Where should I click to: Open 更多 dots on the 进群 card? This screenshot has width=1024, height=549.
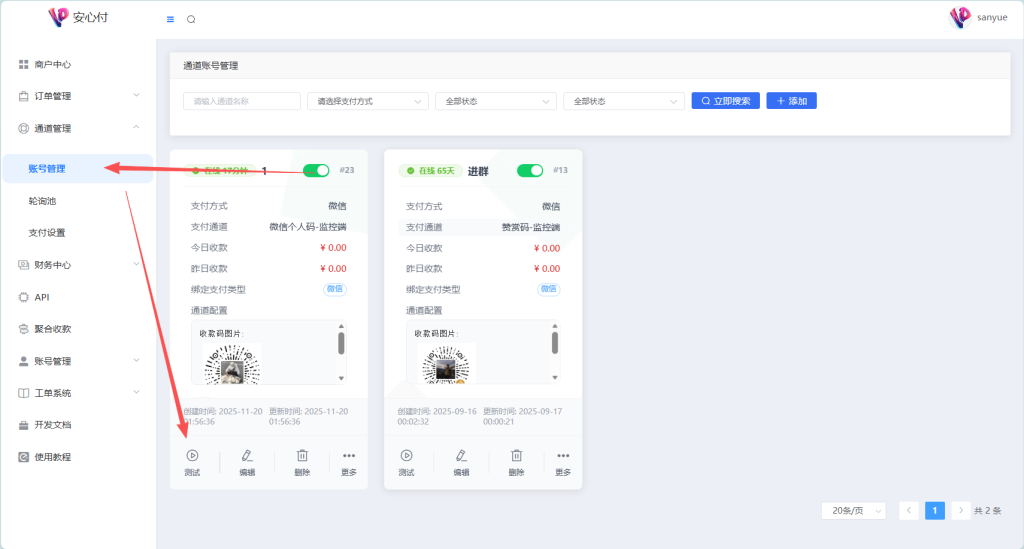(563, 456)
